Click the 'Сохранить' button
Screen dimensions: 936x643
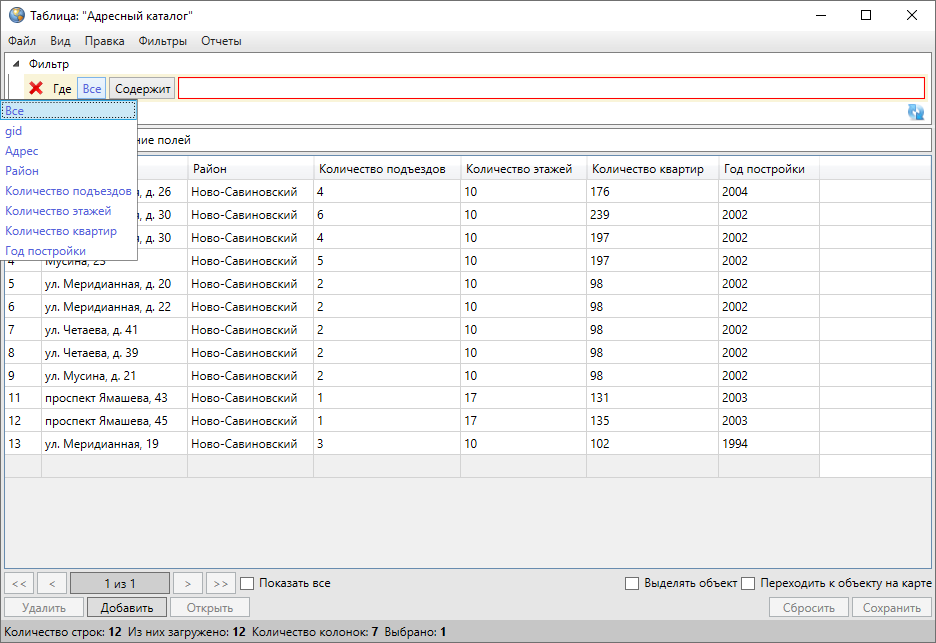click(x=891, y=607)
